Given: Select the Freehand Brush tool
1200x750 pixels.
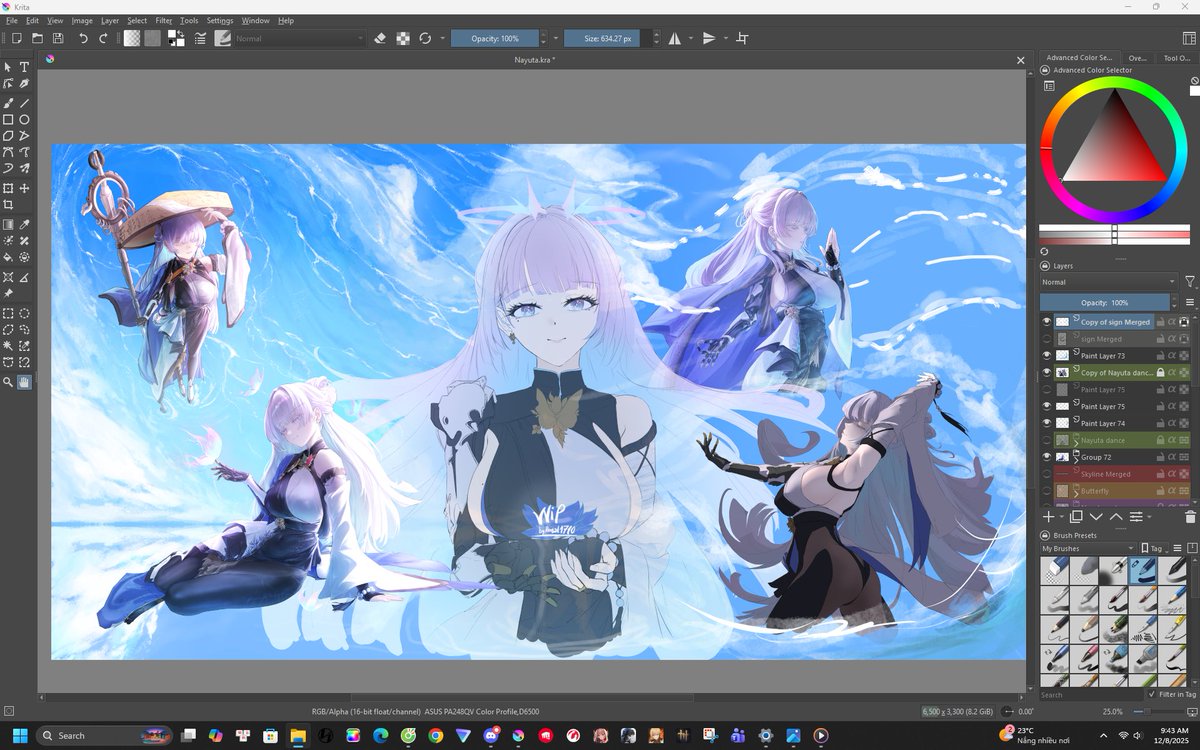Looking at the screenshot, I should point(8,102).
